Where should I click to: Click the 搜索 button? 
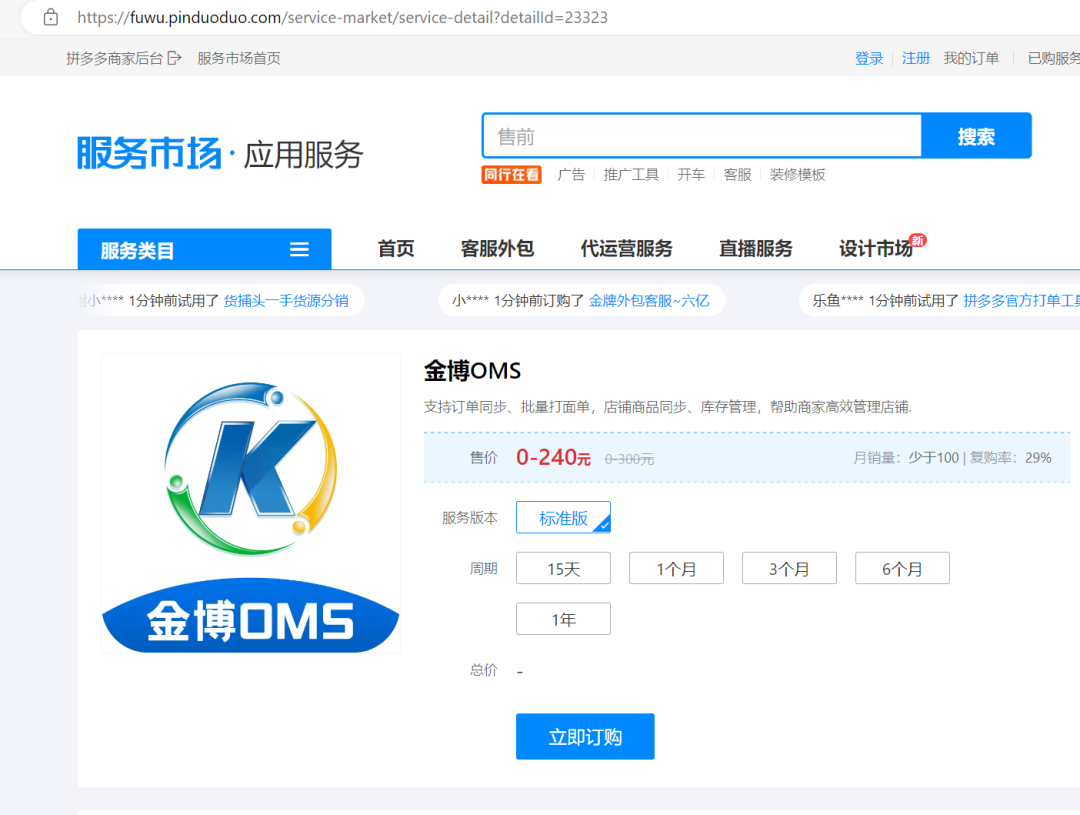976,136
